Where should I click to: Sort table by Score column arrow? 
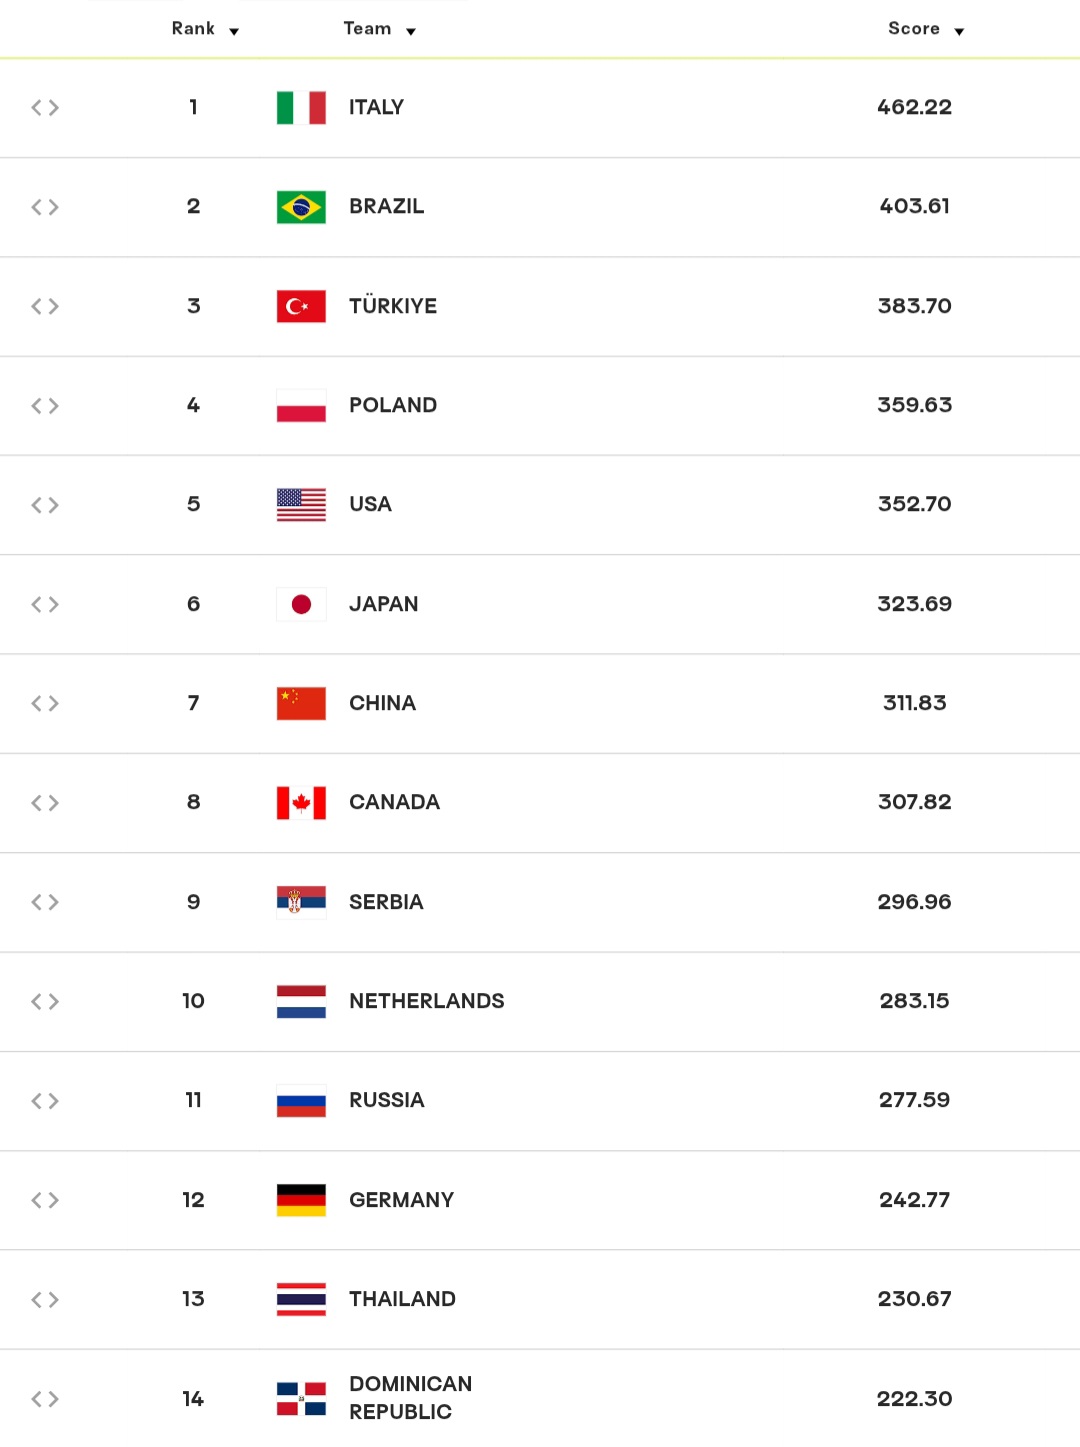959,32
